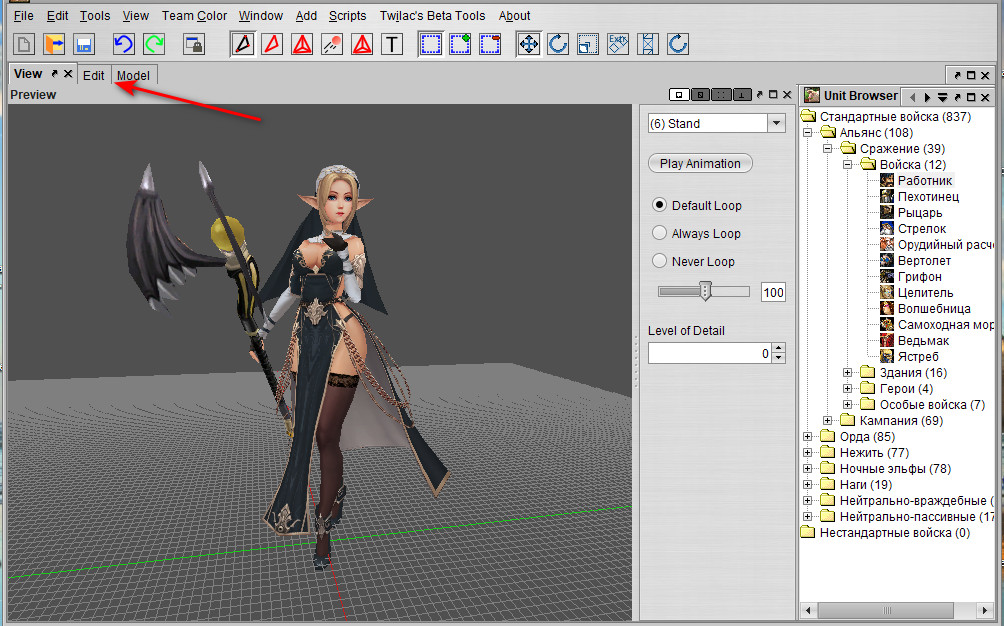This screenshot has height=626, width=1004.
Task: Click the animation speed slider handle
Action: [705, 291]
